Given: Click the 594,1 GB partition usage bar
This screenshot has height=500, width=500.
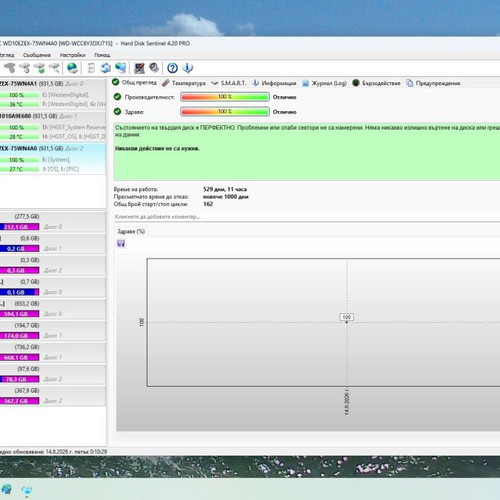Looking at the screenshot, I should [x=19, y=314].
